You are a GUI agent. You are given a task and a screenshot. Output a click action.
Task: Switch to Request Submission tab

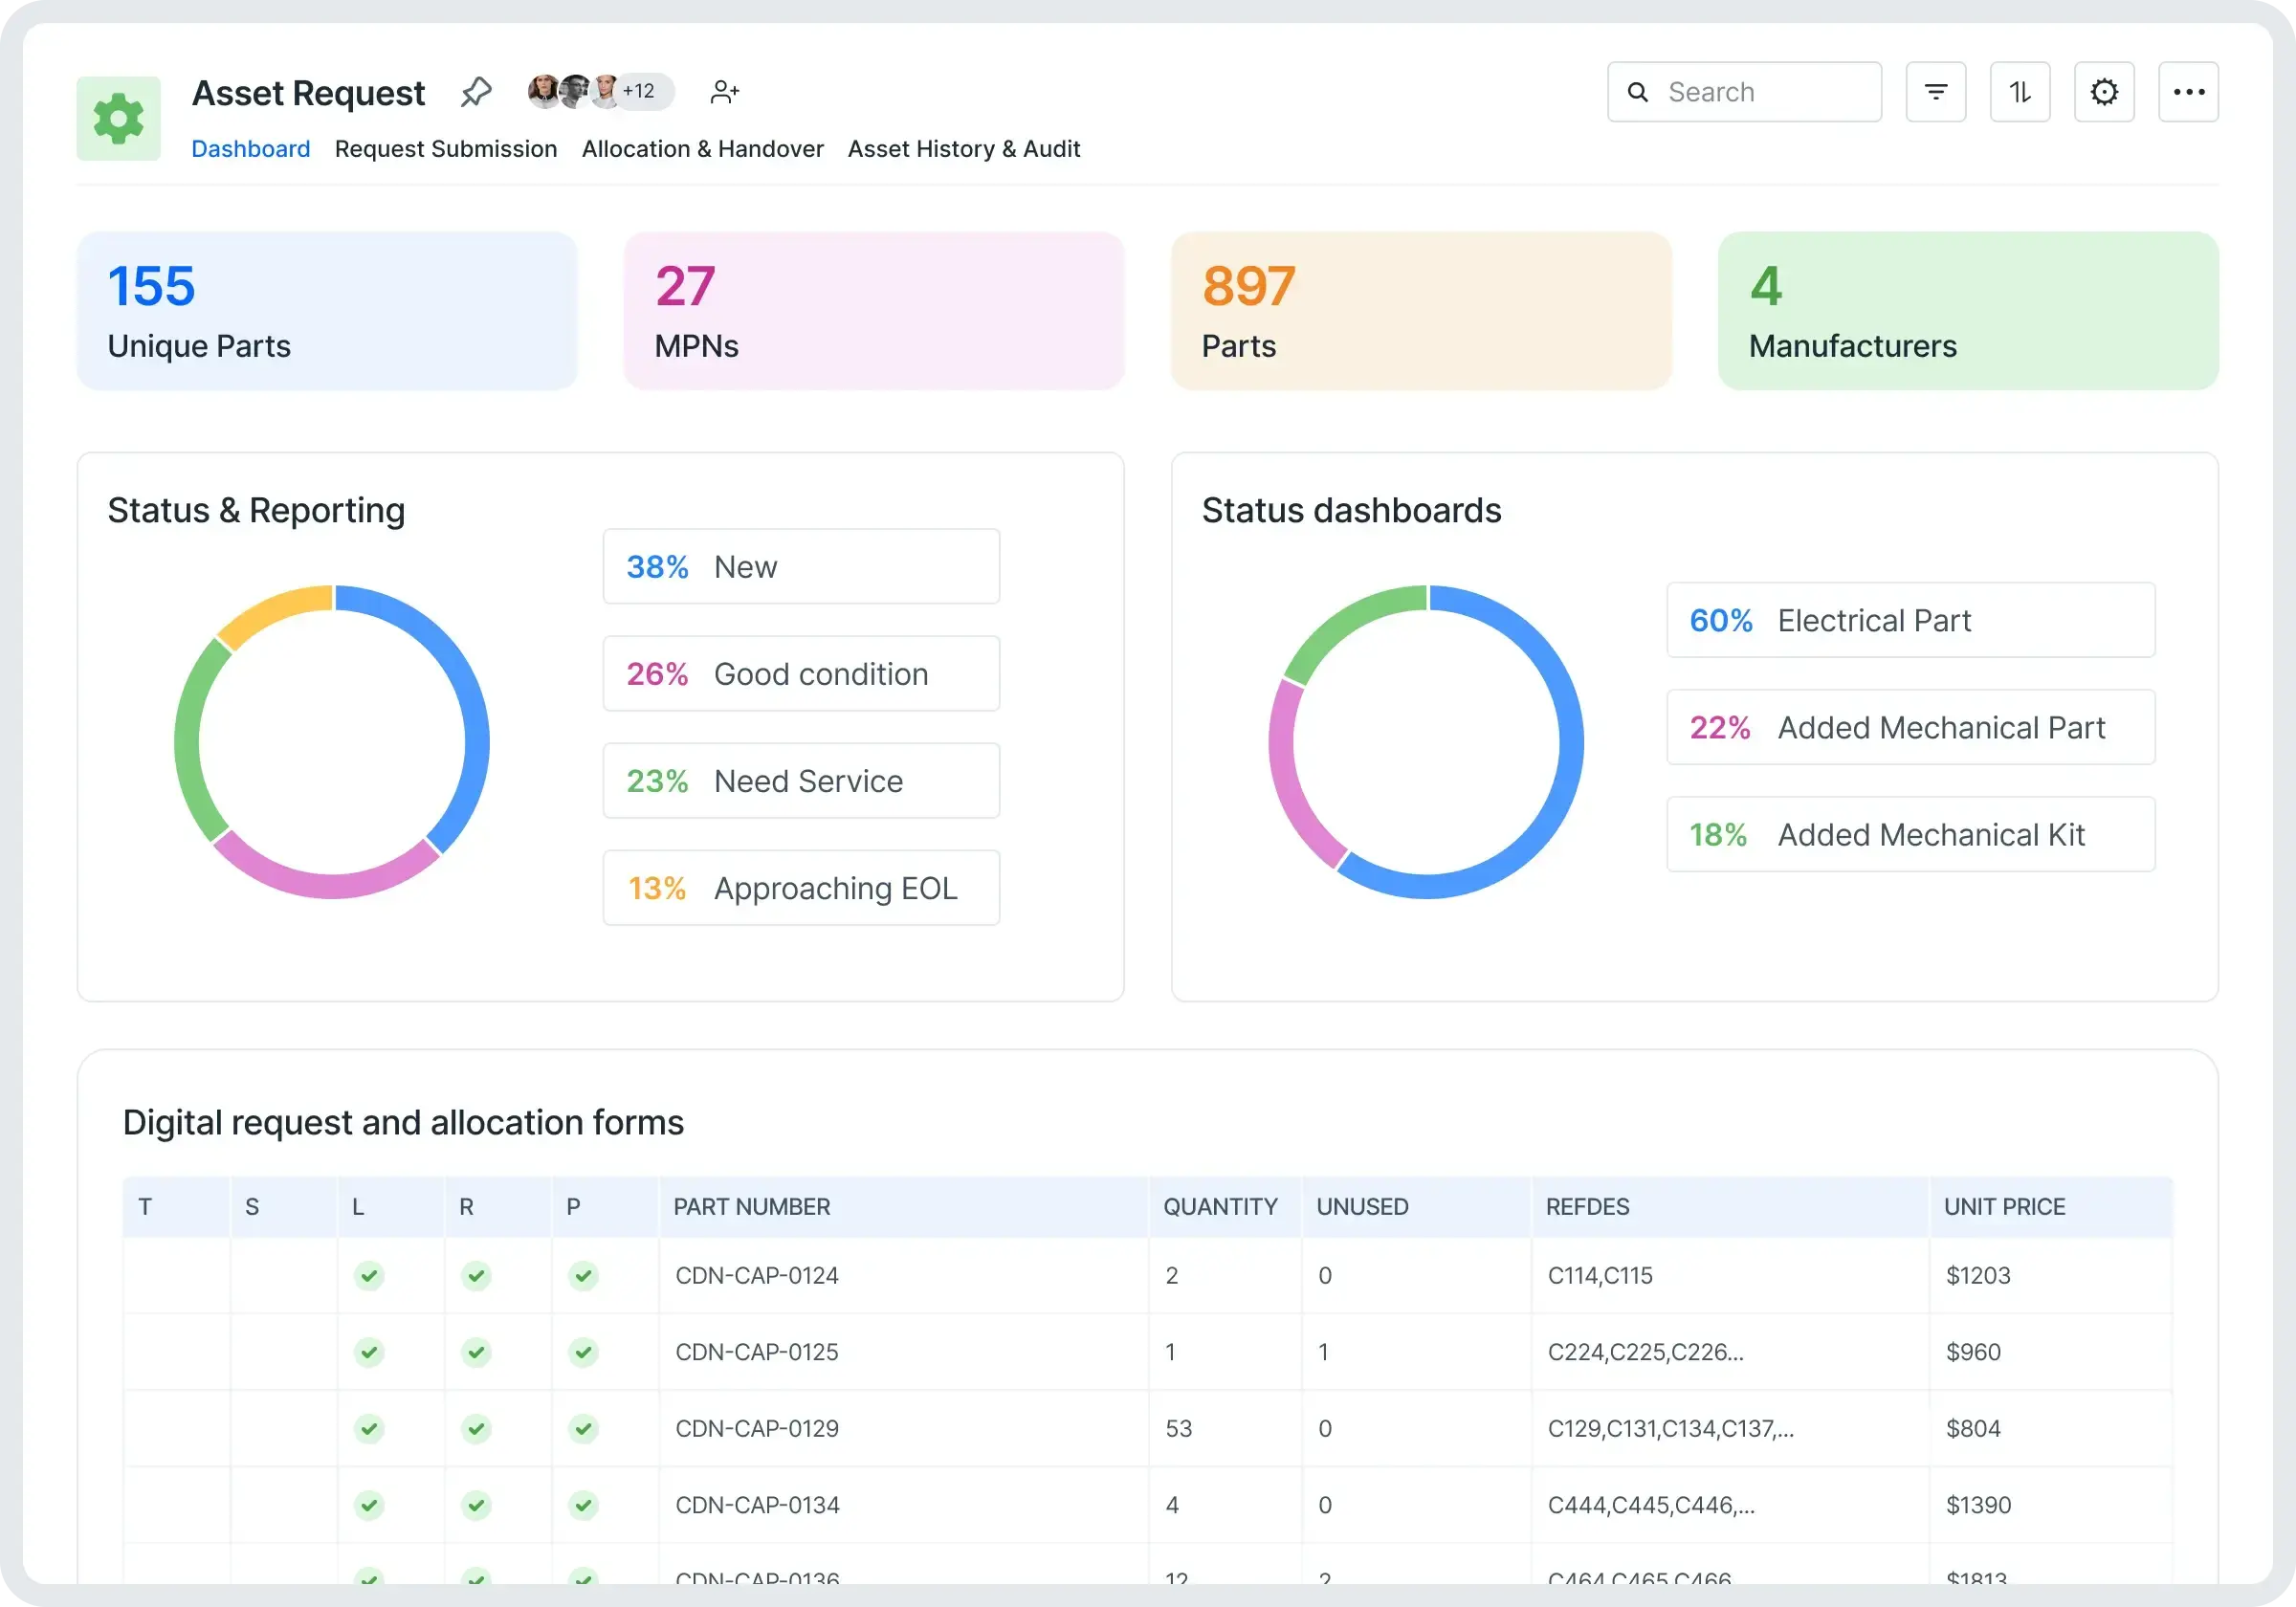click(x=446, y=149)
